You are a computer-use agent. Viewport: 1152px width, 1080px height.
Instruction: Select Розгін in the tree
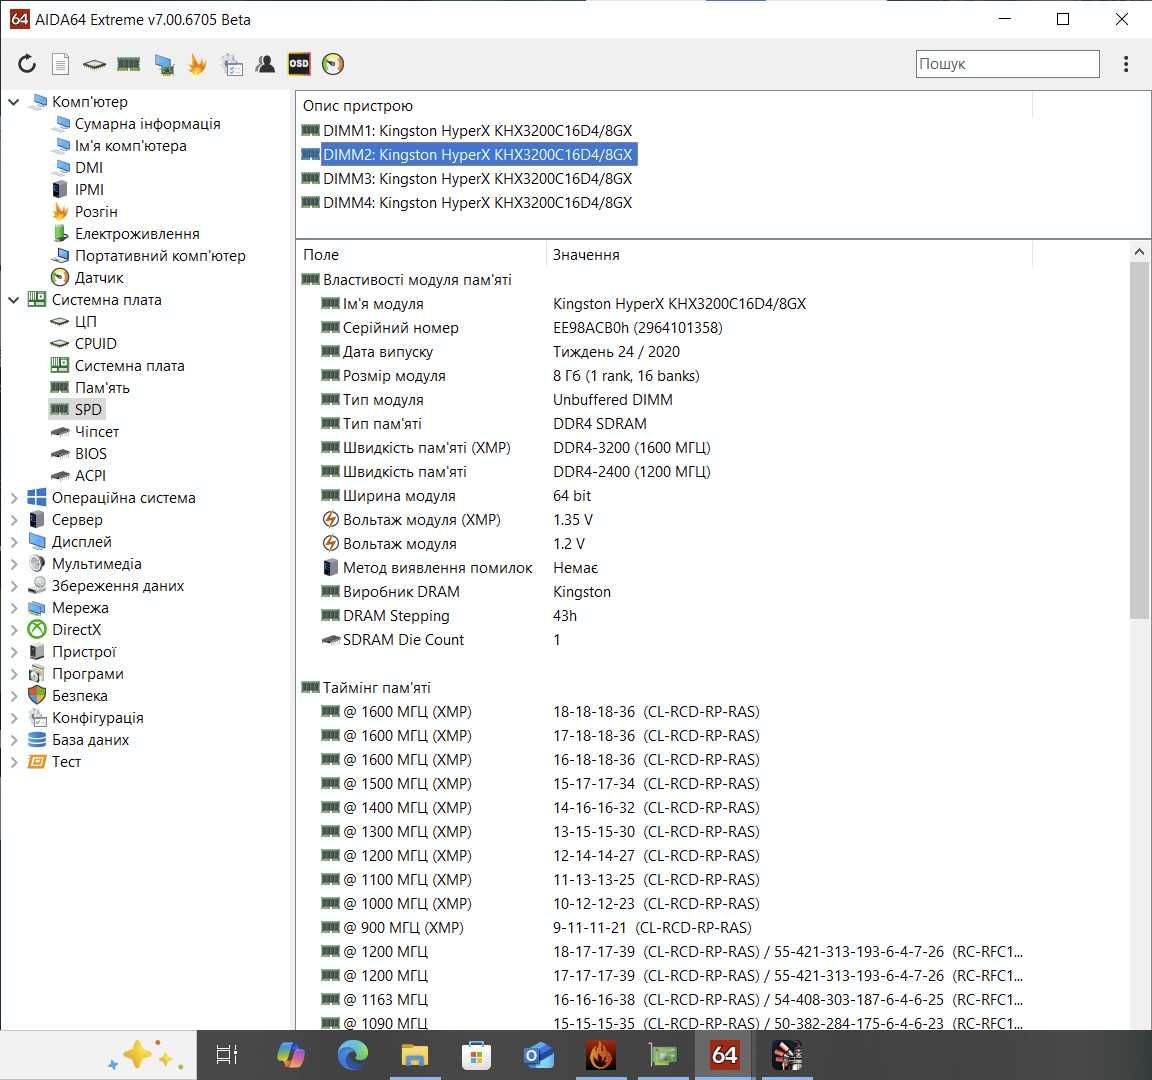[x=96, y=212]
